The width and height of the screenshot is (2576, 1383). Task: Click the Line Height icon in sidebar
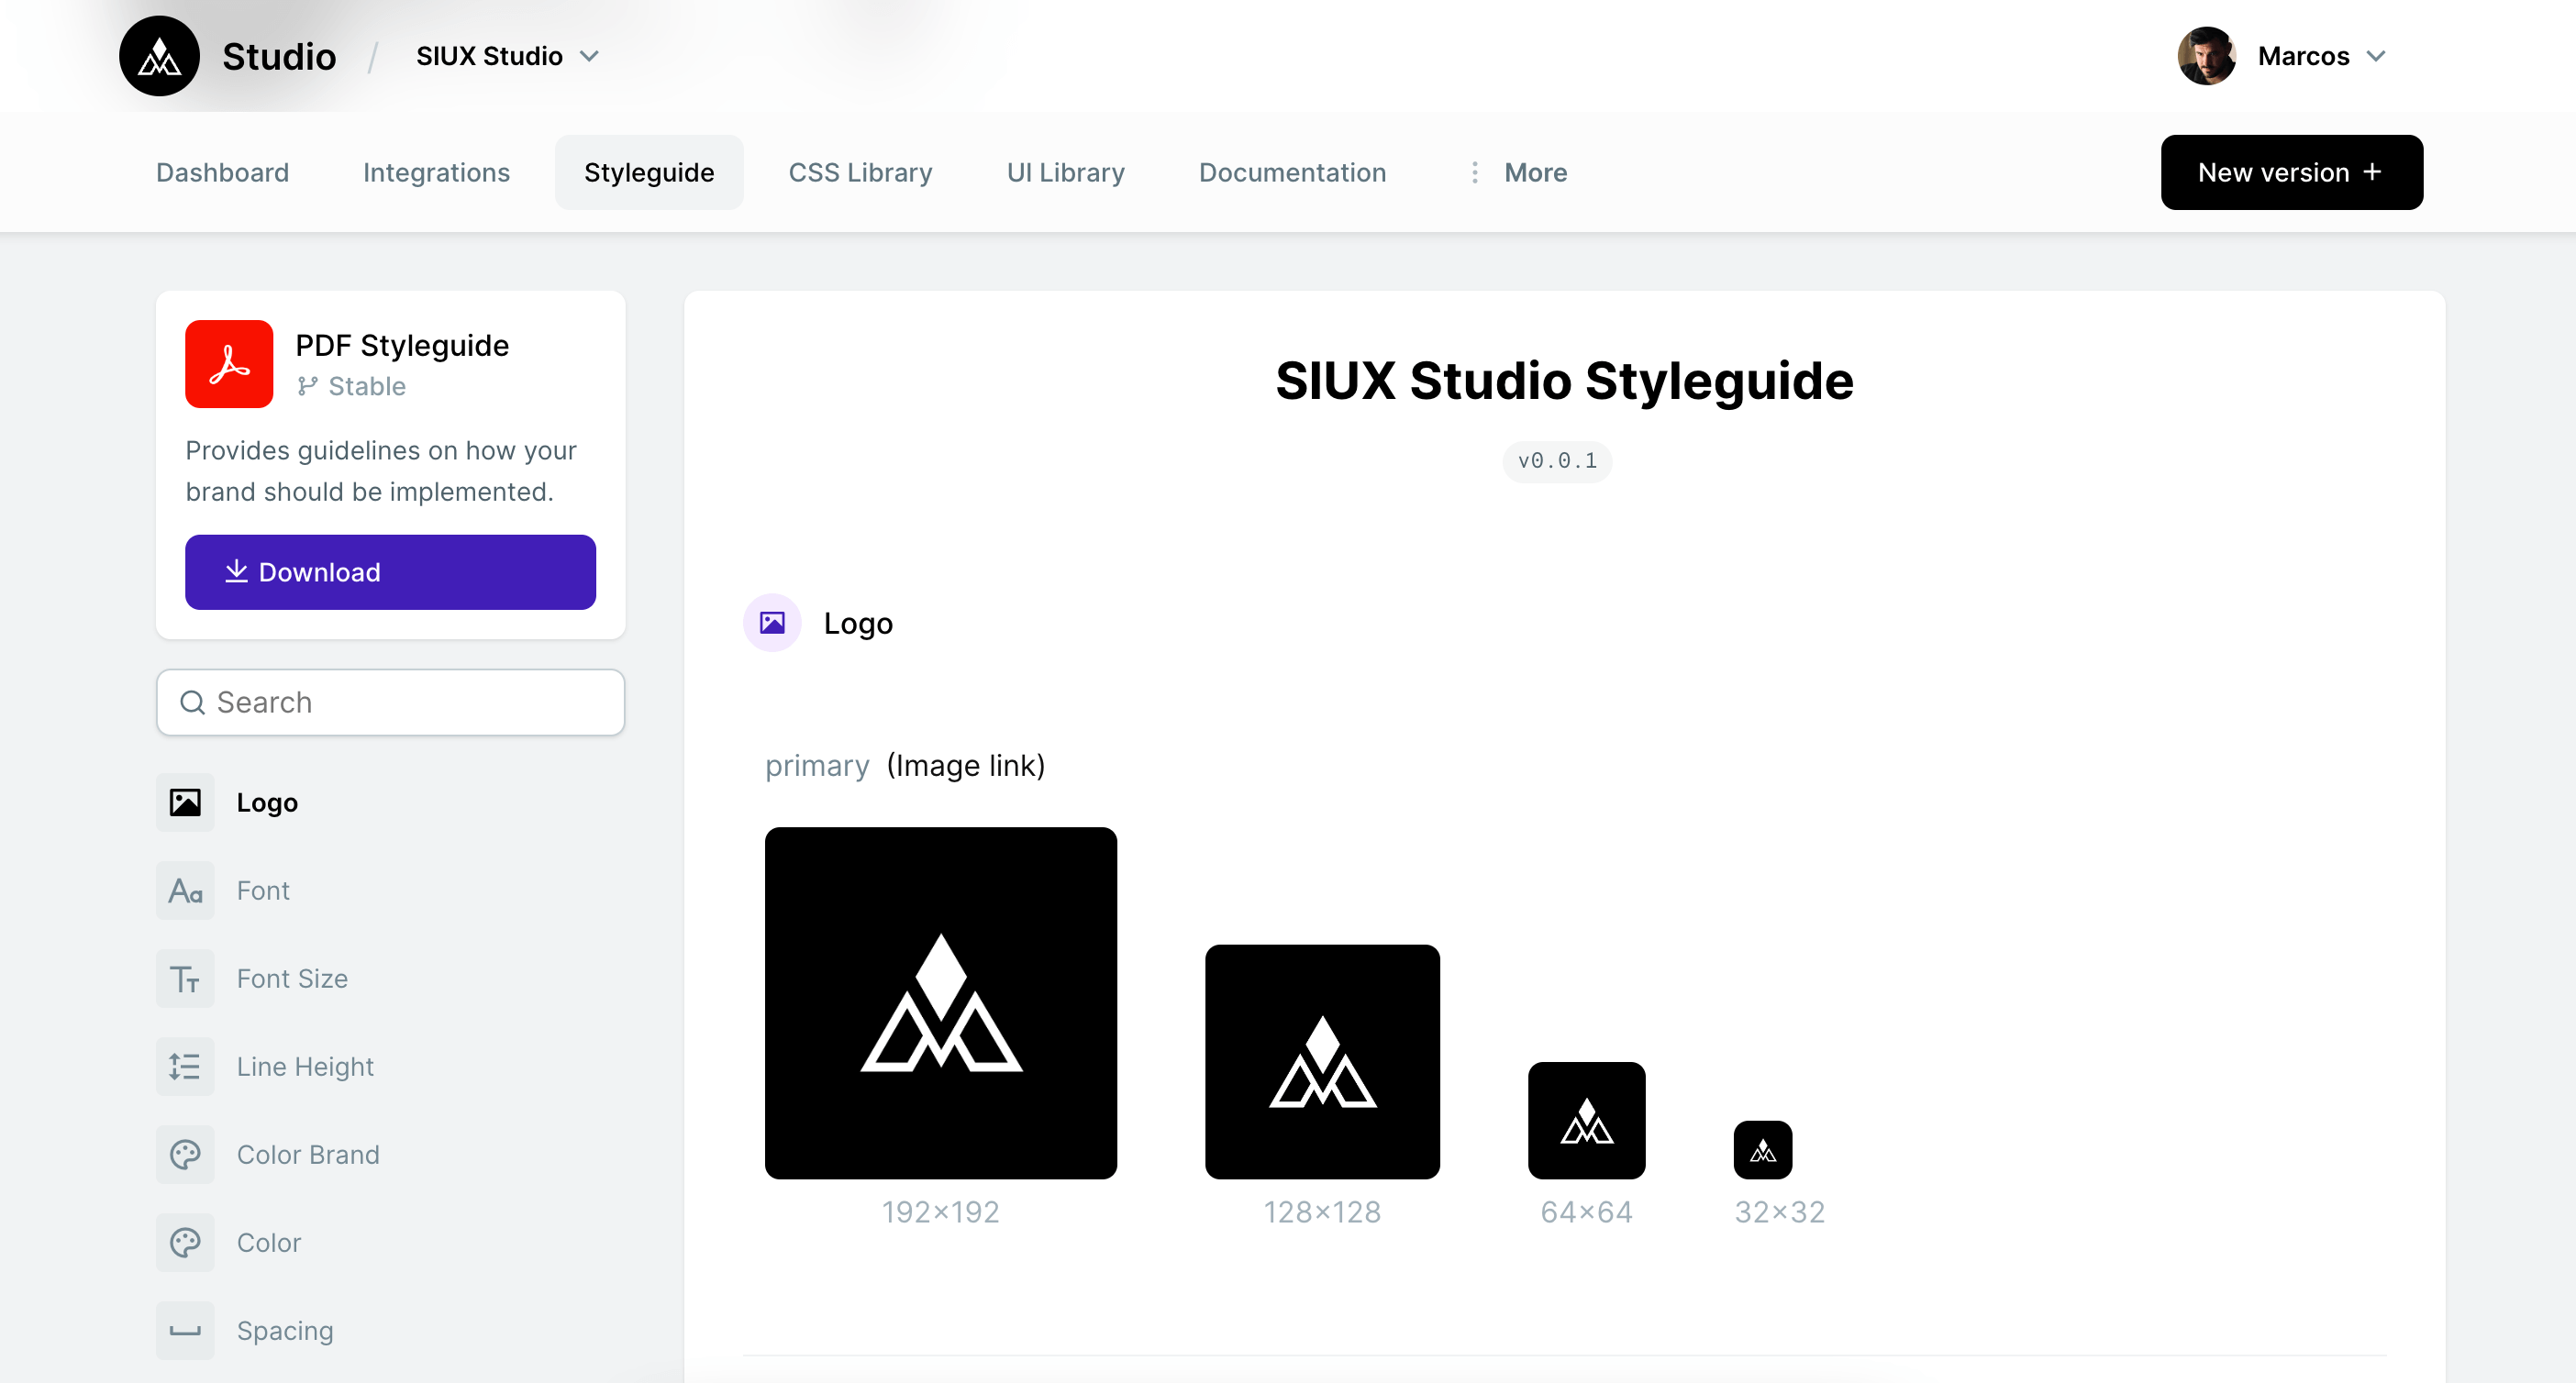pyautogui.click(x=185, y=1066)
